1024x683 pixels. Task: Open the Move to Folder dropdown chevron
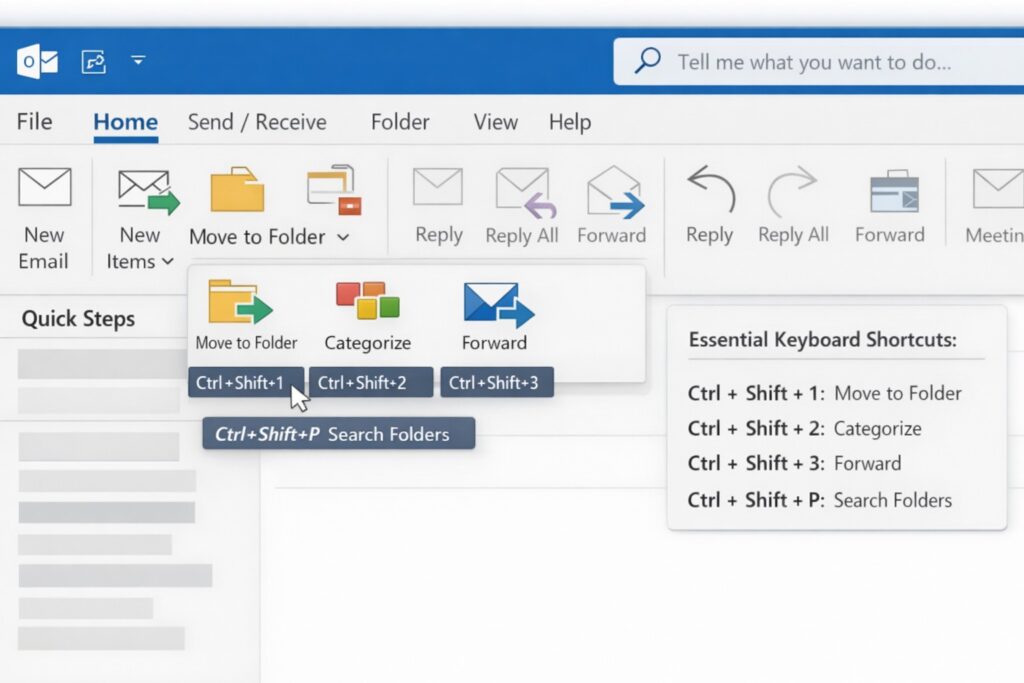(x=344, y=238)
